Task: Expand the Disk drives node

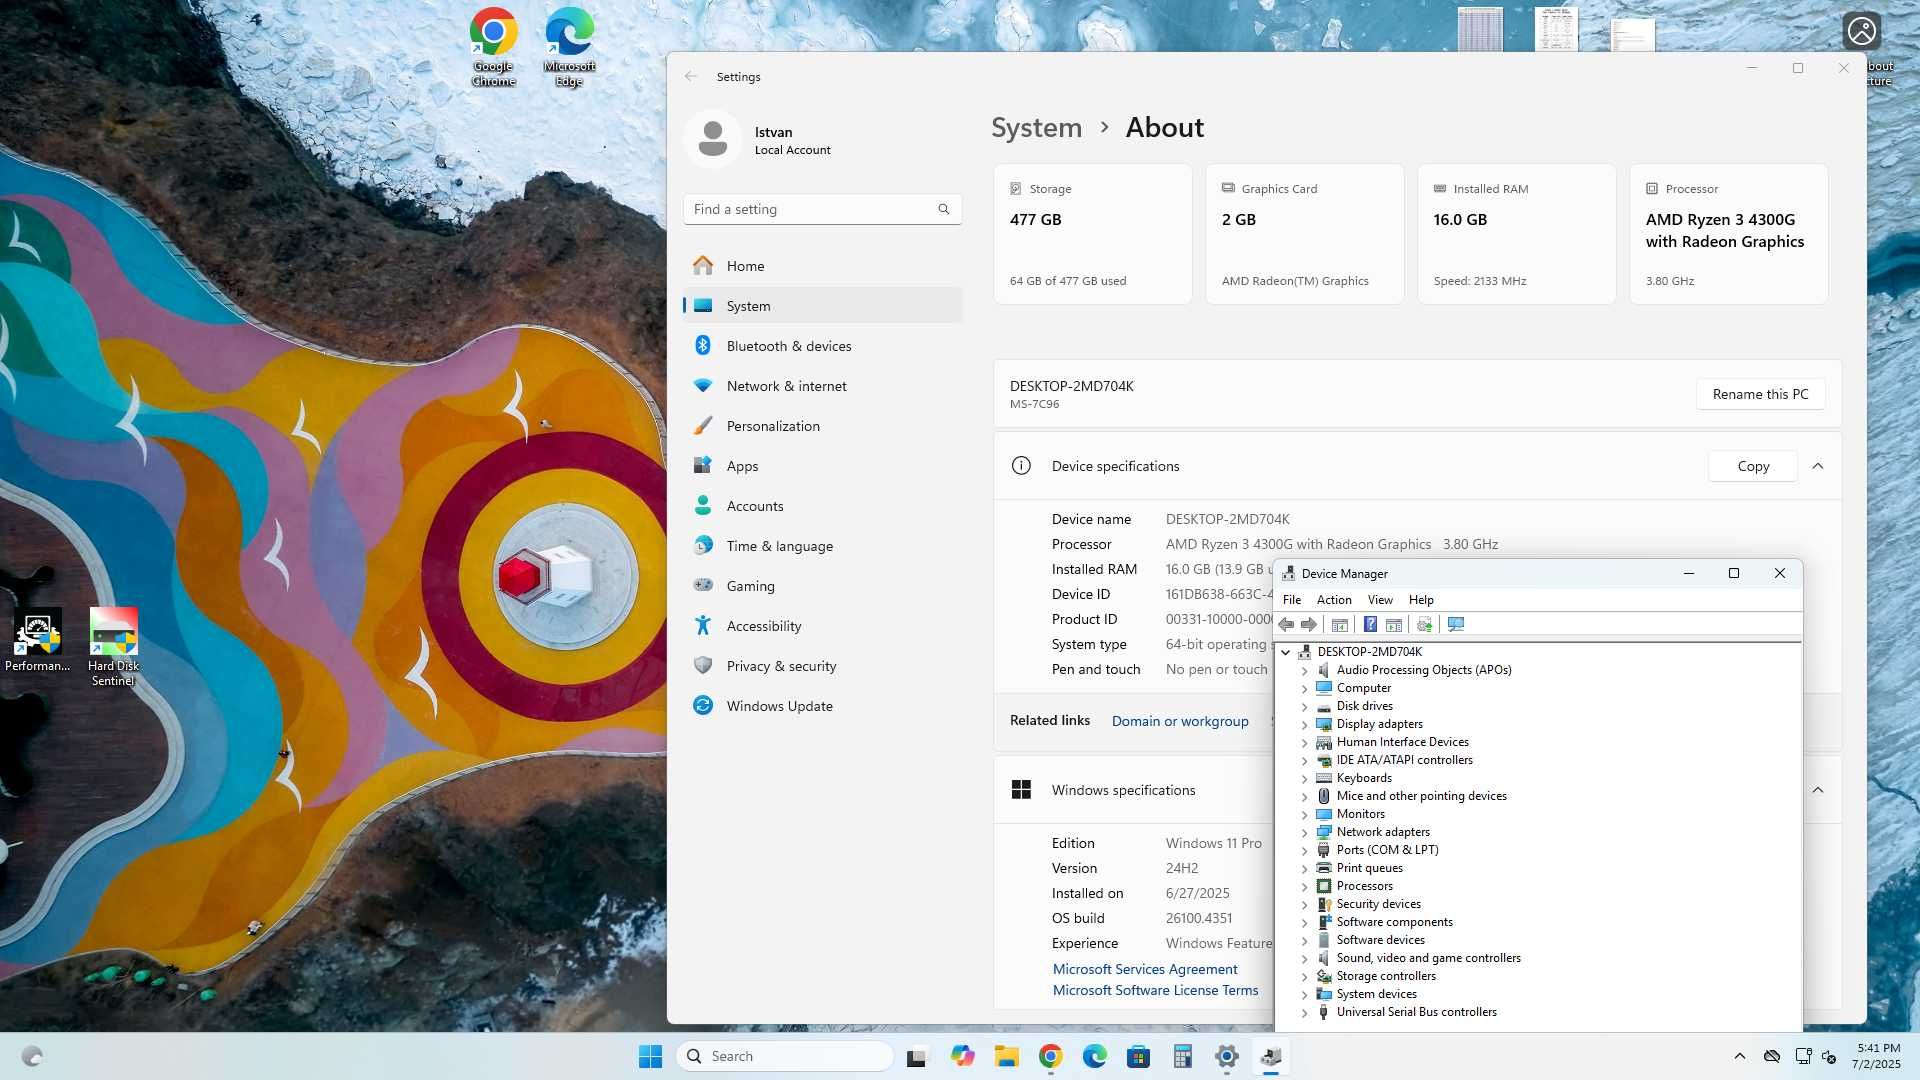Action: tap(1304, 707)
